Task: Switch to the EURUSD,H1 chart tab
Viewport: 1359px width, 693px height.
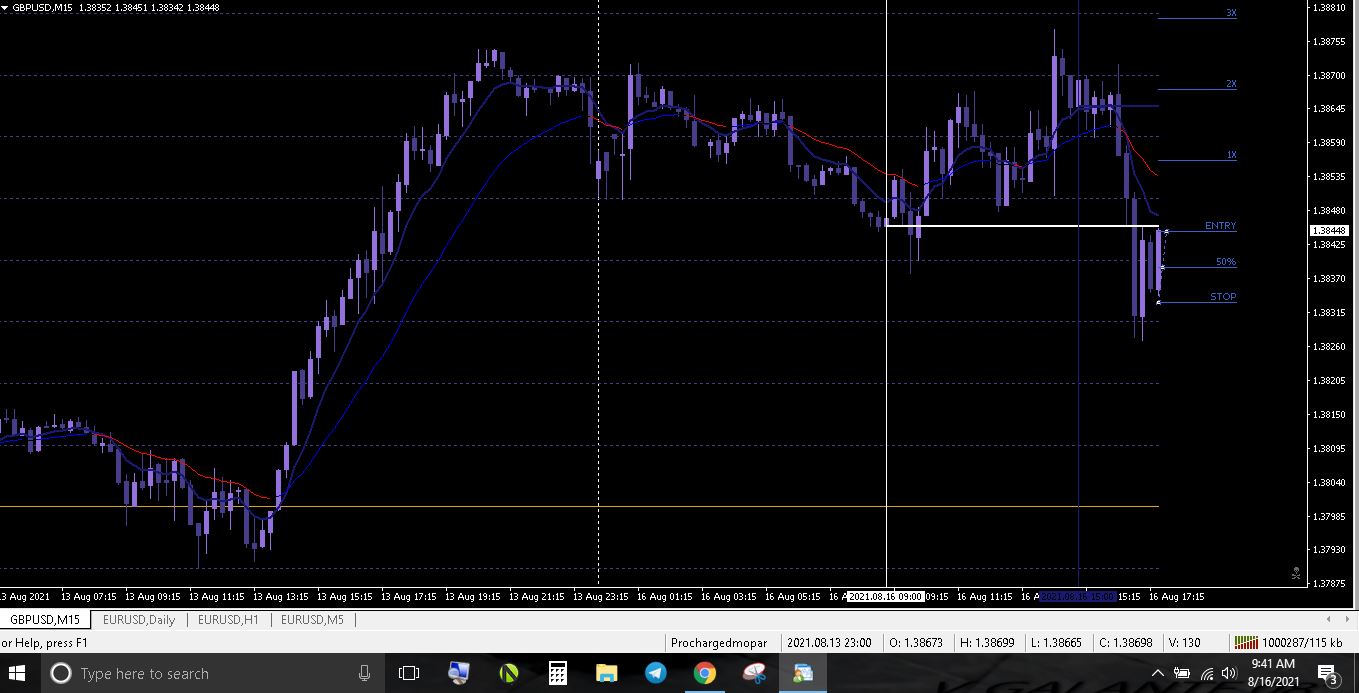Action: pyautogui.click(x=228, y=619)
